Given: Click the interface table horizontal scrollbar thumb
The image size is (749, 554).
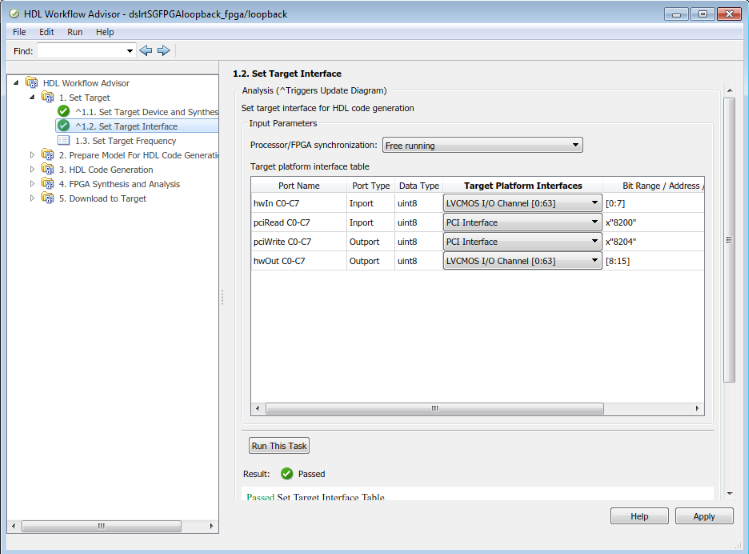Looking at the screenshot, I should coord(434,408).
